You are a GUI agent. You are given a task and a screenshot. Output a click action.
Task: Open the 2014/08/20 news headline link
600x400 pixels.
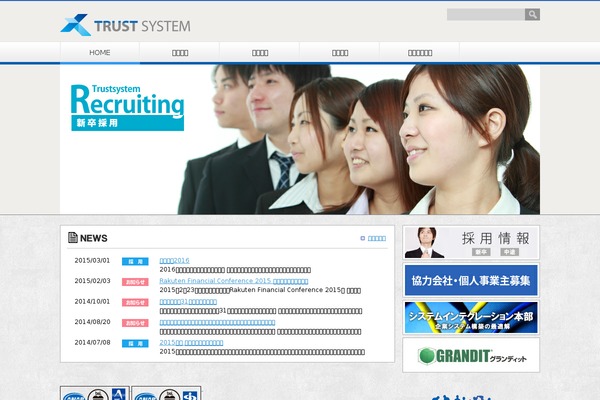217,322
